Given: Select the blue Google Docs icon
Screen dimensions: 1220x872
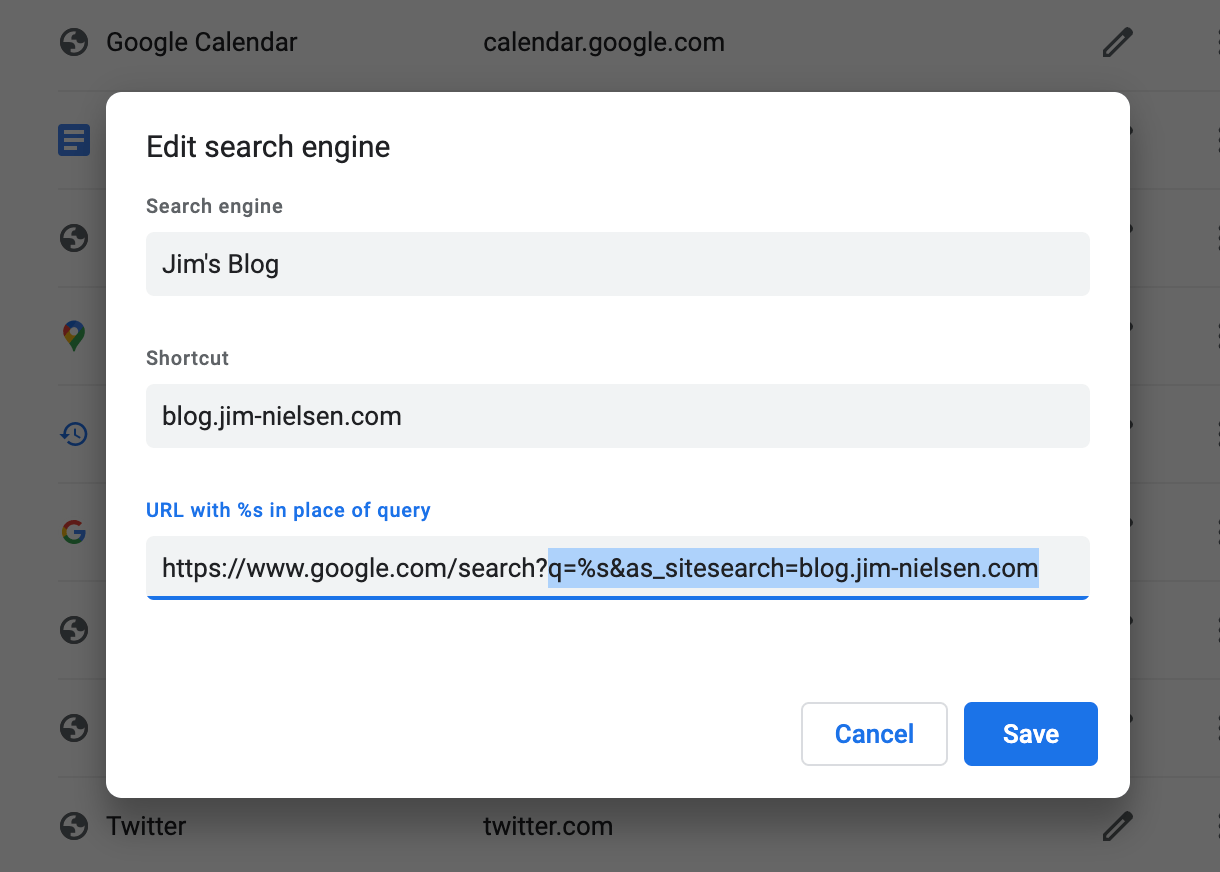Looking at the screenshot, I should click(74, 140).
